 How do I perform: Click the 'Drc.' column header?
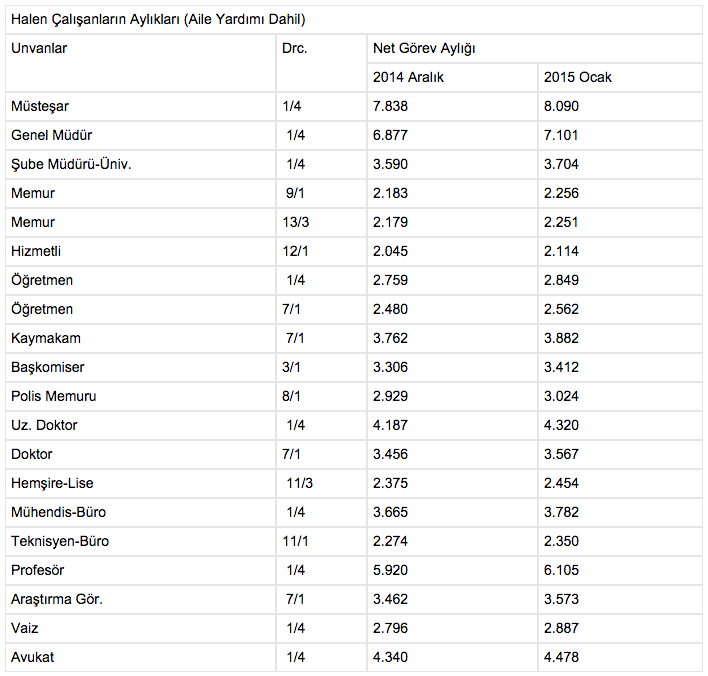(294, 48)
